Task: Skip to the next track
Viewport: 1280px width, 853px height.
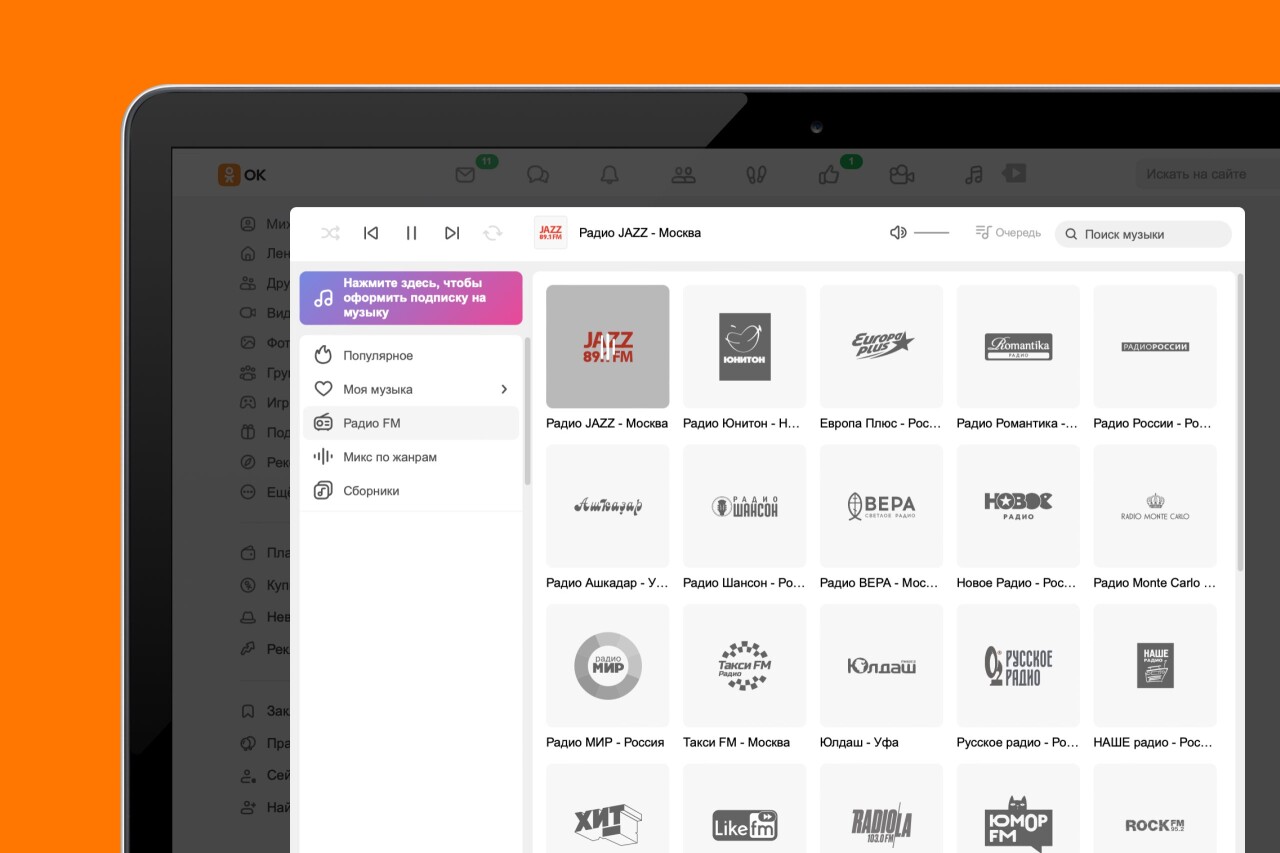Action: [452, 233]
